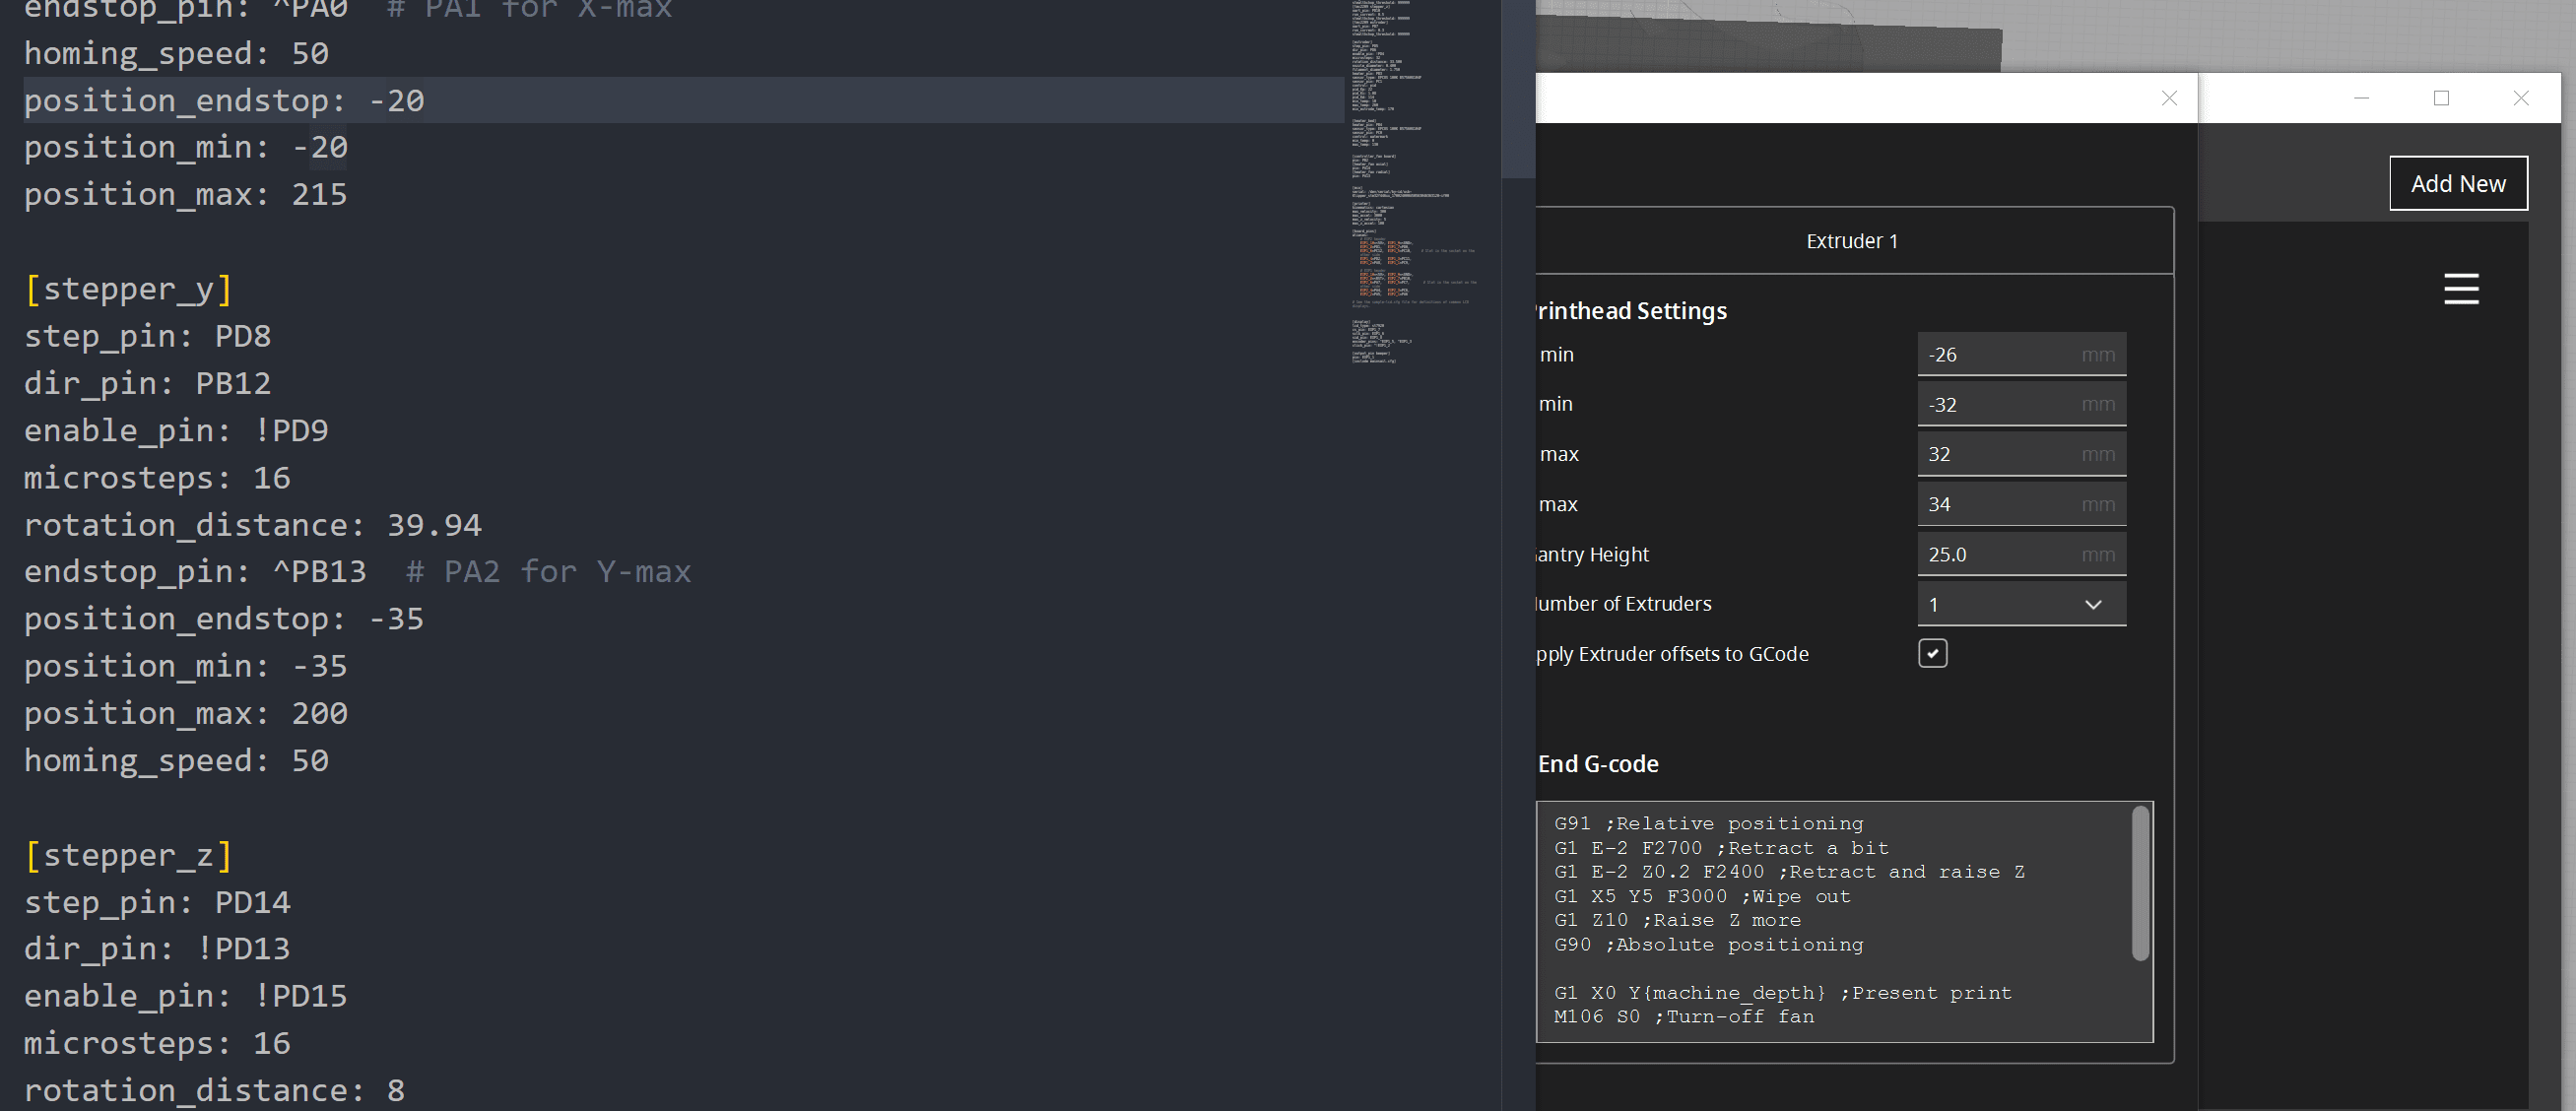Click the 'position_endstop: -20' line
This screenshot has height=1111, width=2576.
tap(224, 100)
